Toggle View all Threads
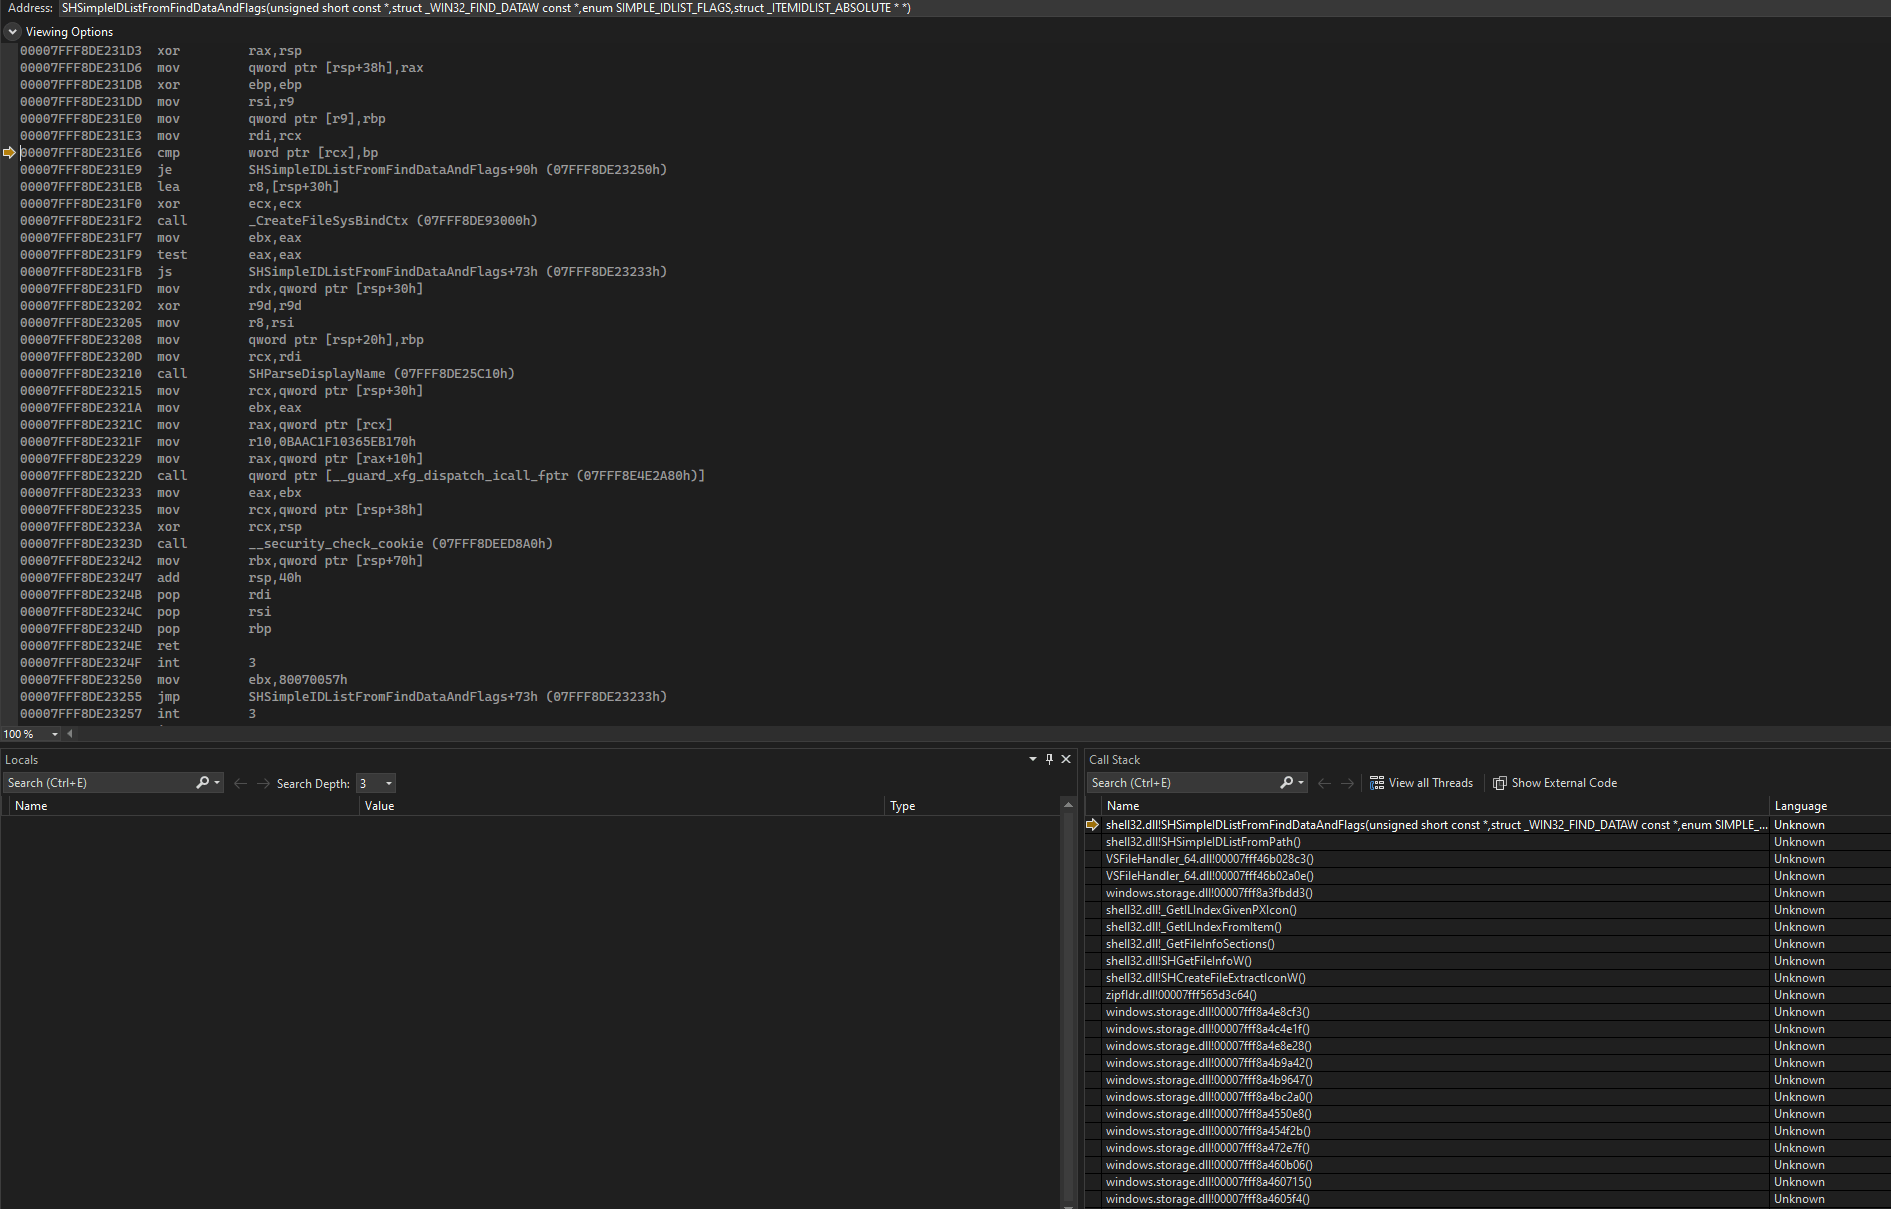 [1421, 783]
